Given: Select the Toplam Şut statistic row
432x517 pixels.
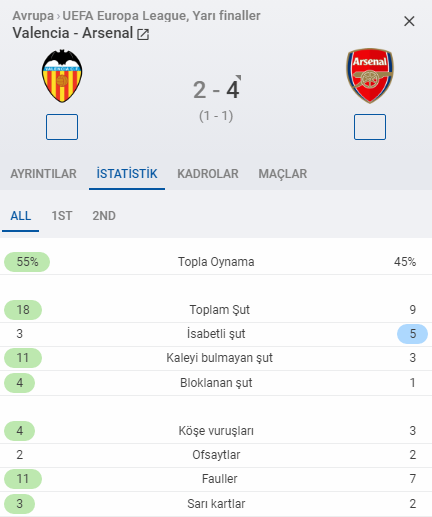Looking at the screenshot, I should 216,310.
